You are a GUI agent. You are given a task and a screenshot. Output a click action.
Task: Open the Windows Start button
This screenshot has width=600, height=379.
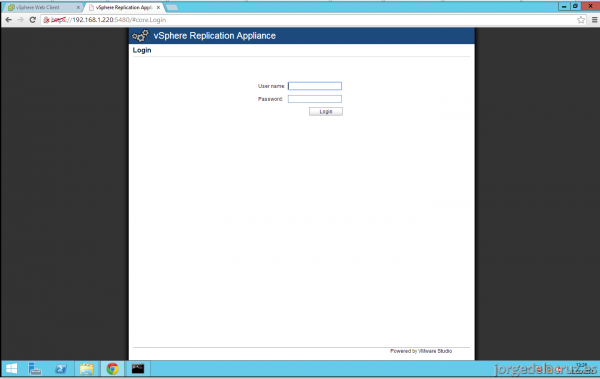[x=11, y=369]
